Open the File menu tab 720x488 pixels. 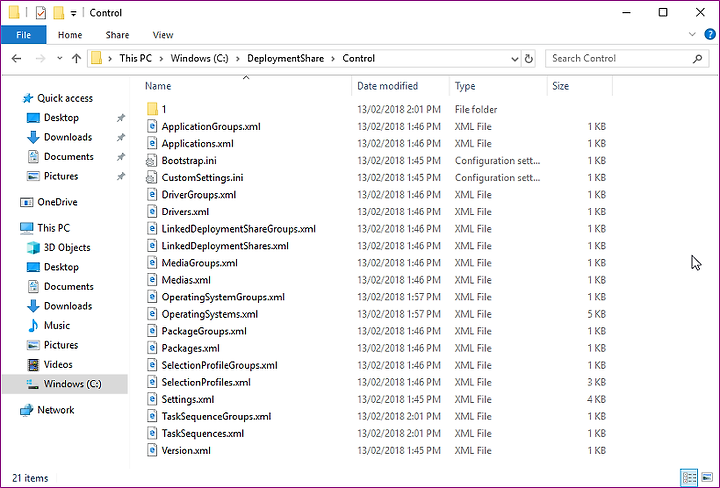point(23,35)
